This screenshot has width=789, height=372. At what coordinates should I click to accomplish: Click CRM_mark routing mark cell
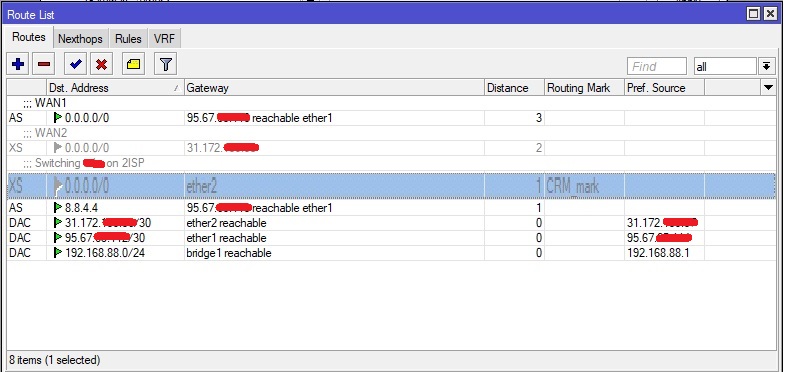584,187
